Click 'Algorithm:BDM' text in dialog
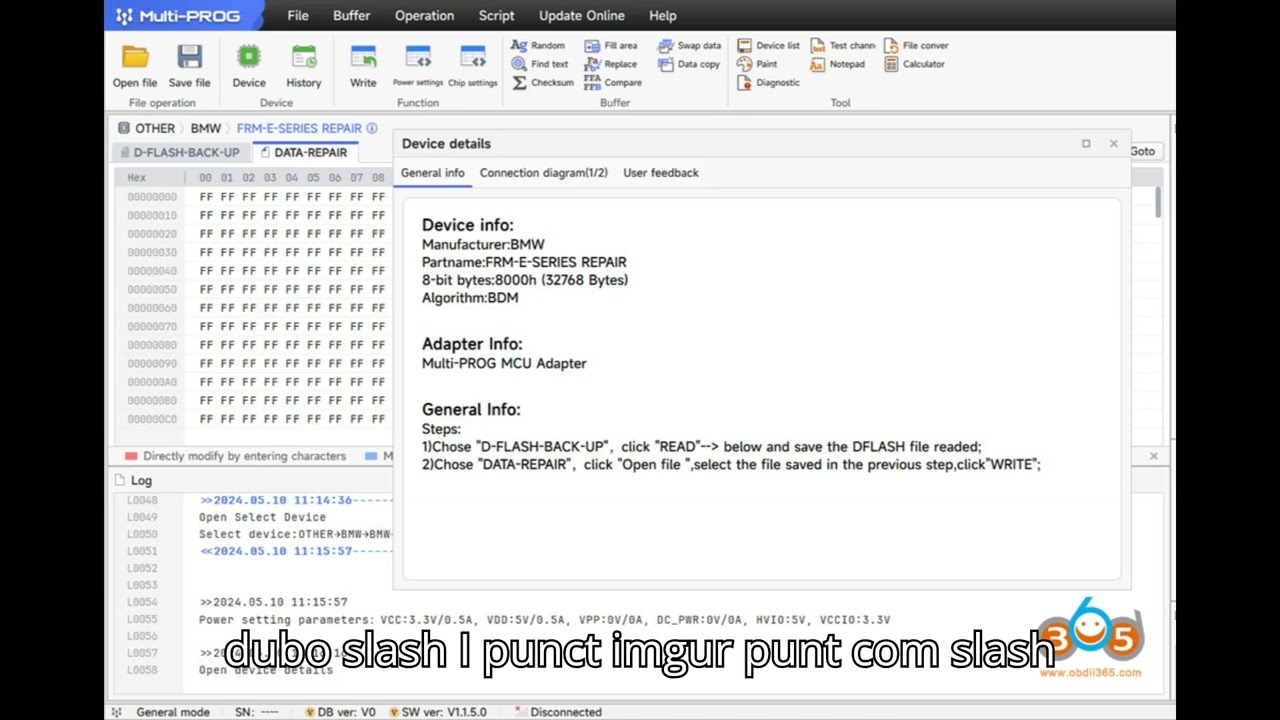This screenshot has height=720, width=1280. [x=470, y=298]
